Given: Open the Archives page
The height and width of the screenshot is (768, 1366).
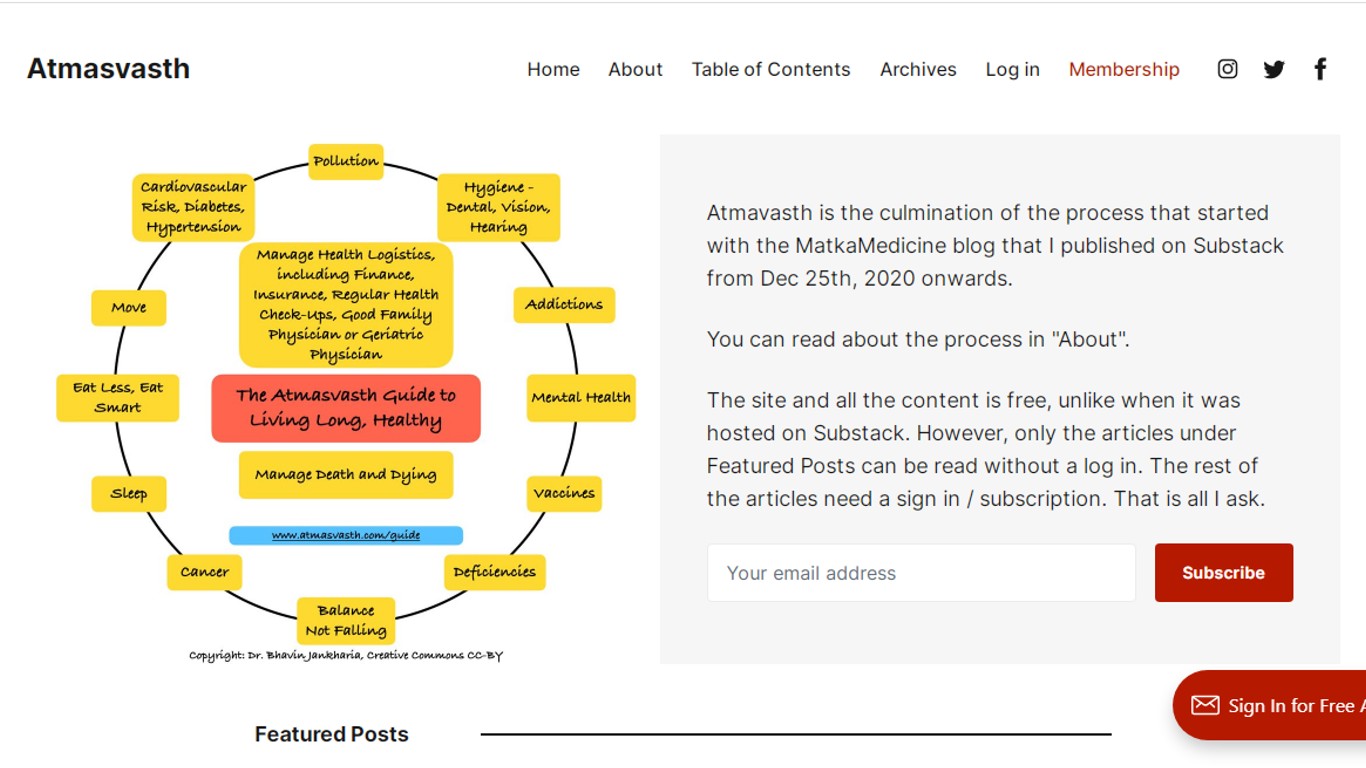Looking at the screenshot, I should [918, 69].
